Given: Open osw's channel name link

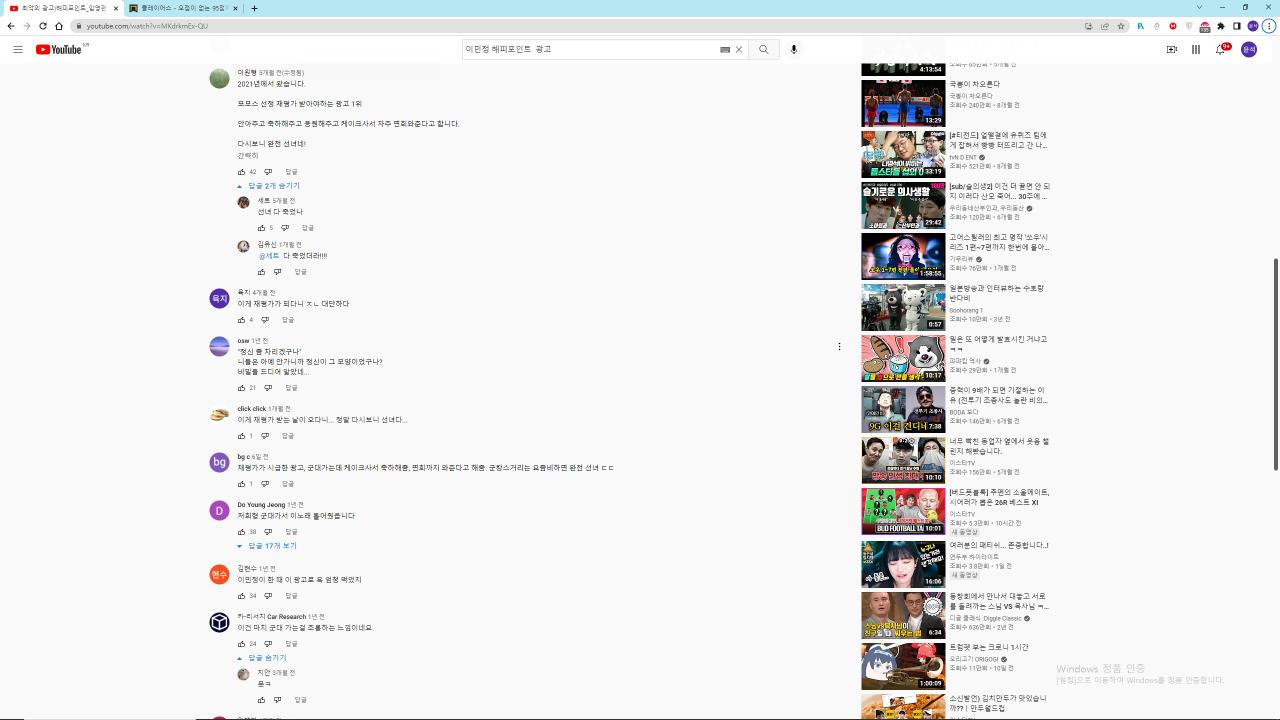Looking at the screenshot, I should [243, 341].
